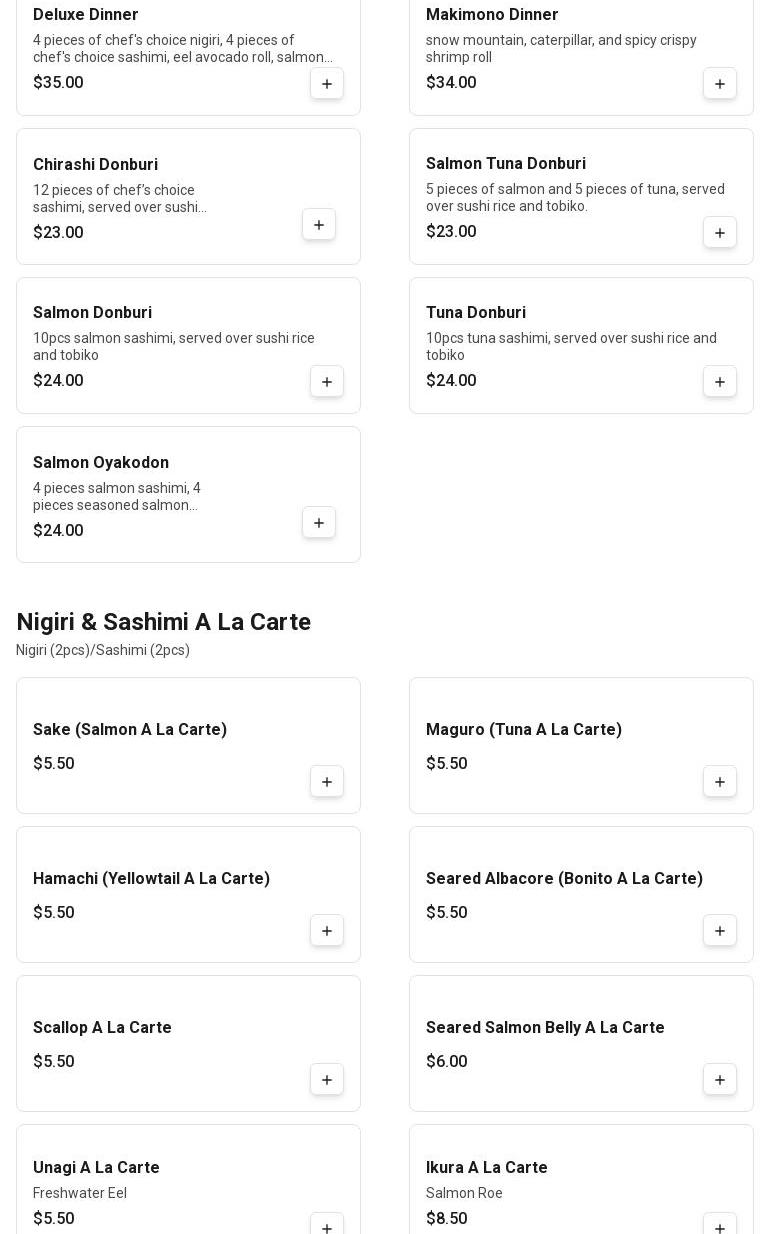Add Salmon Donburi to order
This screenshot has height=1234, width=770.
(x=327, y=382)
